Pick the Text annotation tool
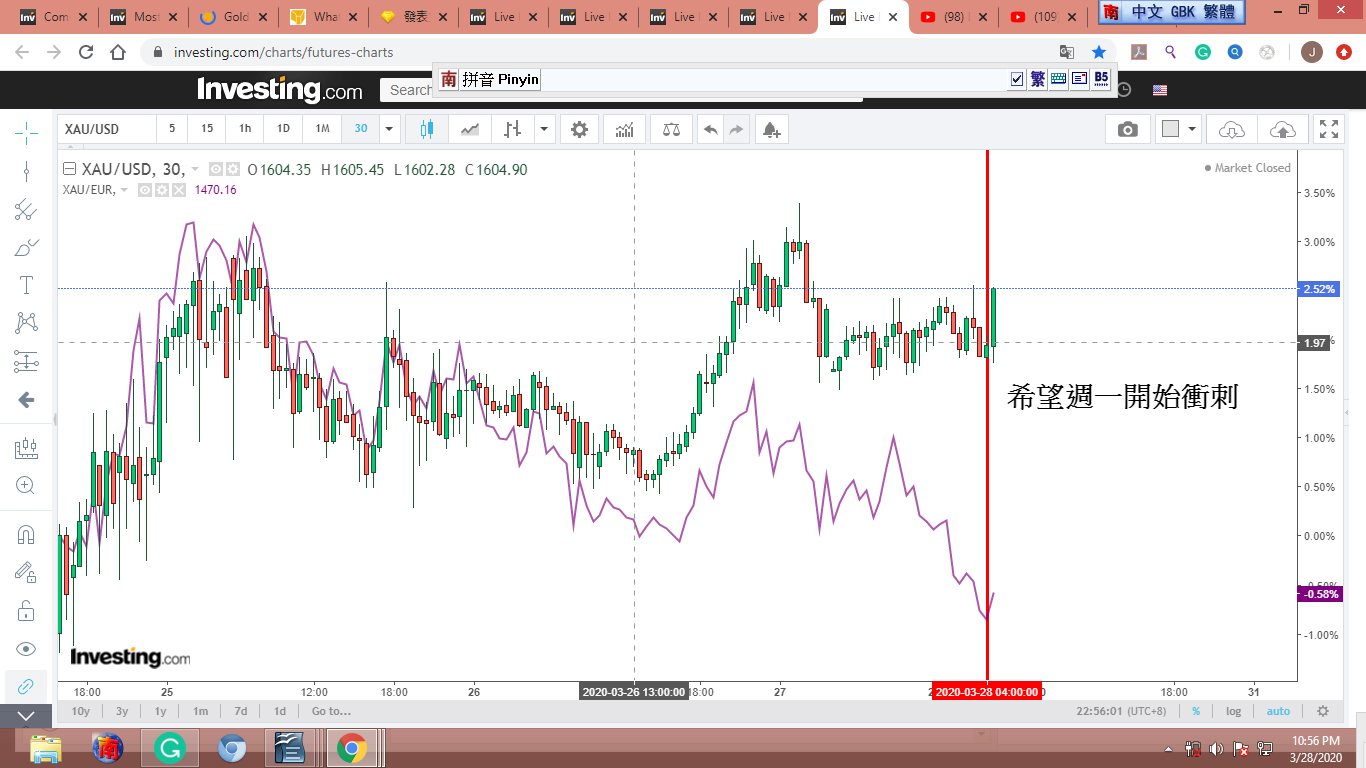1366x768 pixels. tap(26, 285)
